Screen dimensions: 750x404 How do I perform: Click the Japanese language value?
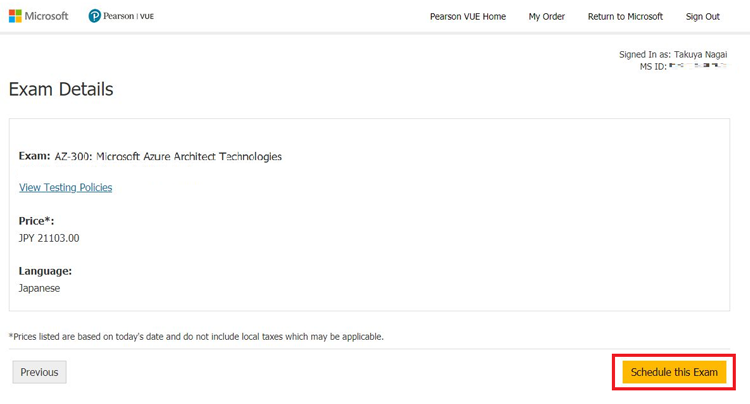39,288
